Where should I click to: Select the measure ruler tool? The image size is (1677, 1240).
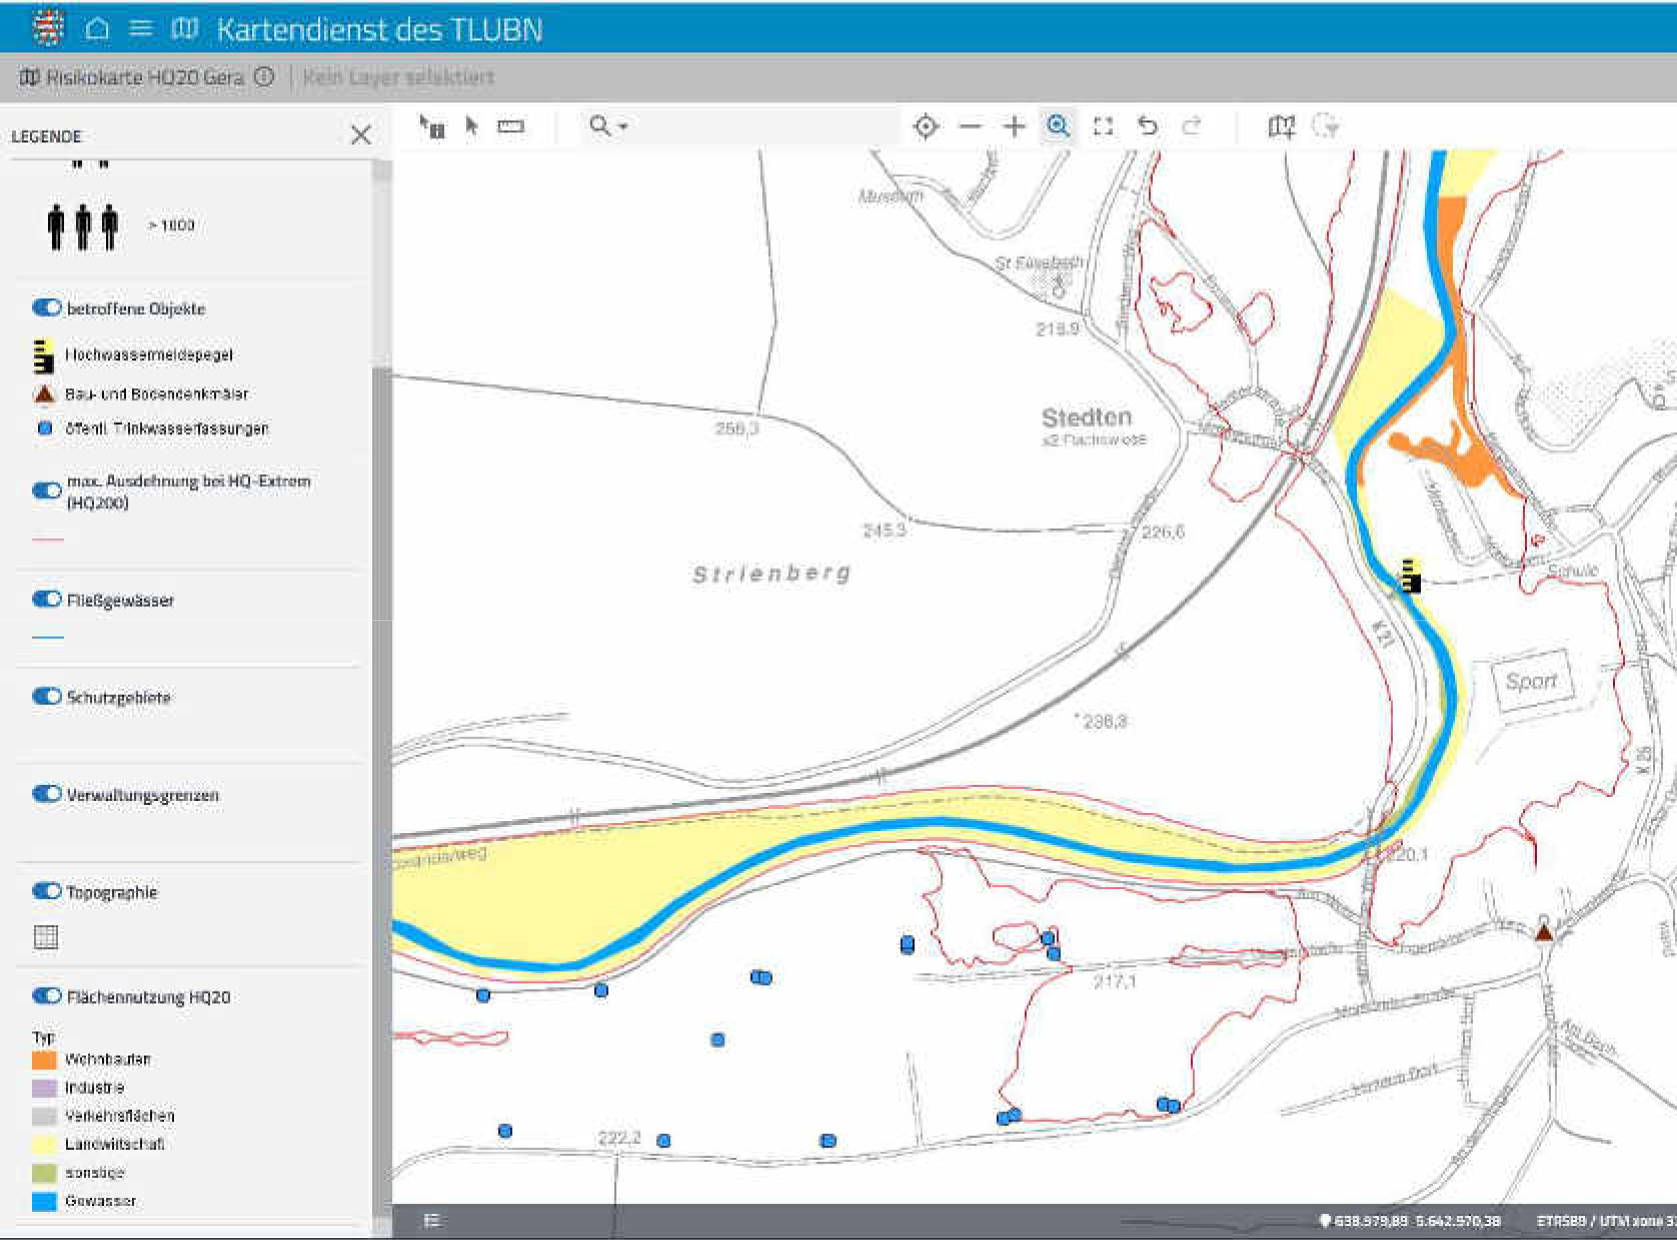511,126
